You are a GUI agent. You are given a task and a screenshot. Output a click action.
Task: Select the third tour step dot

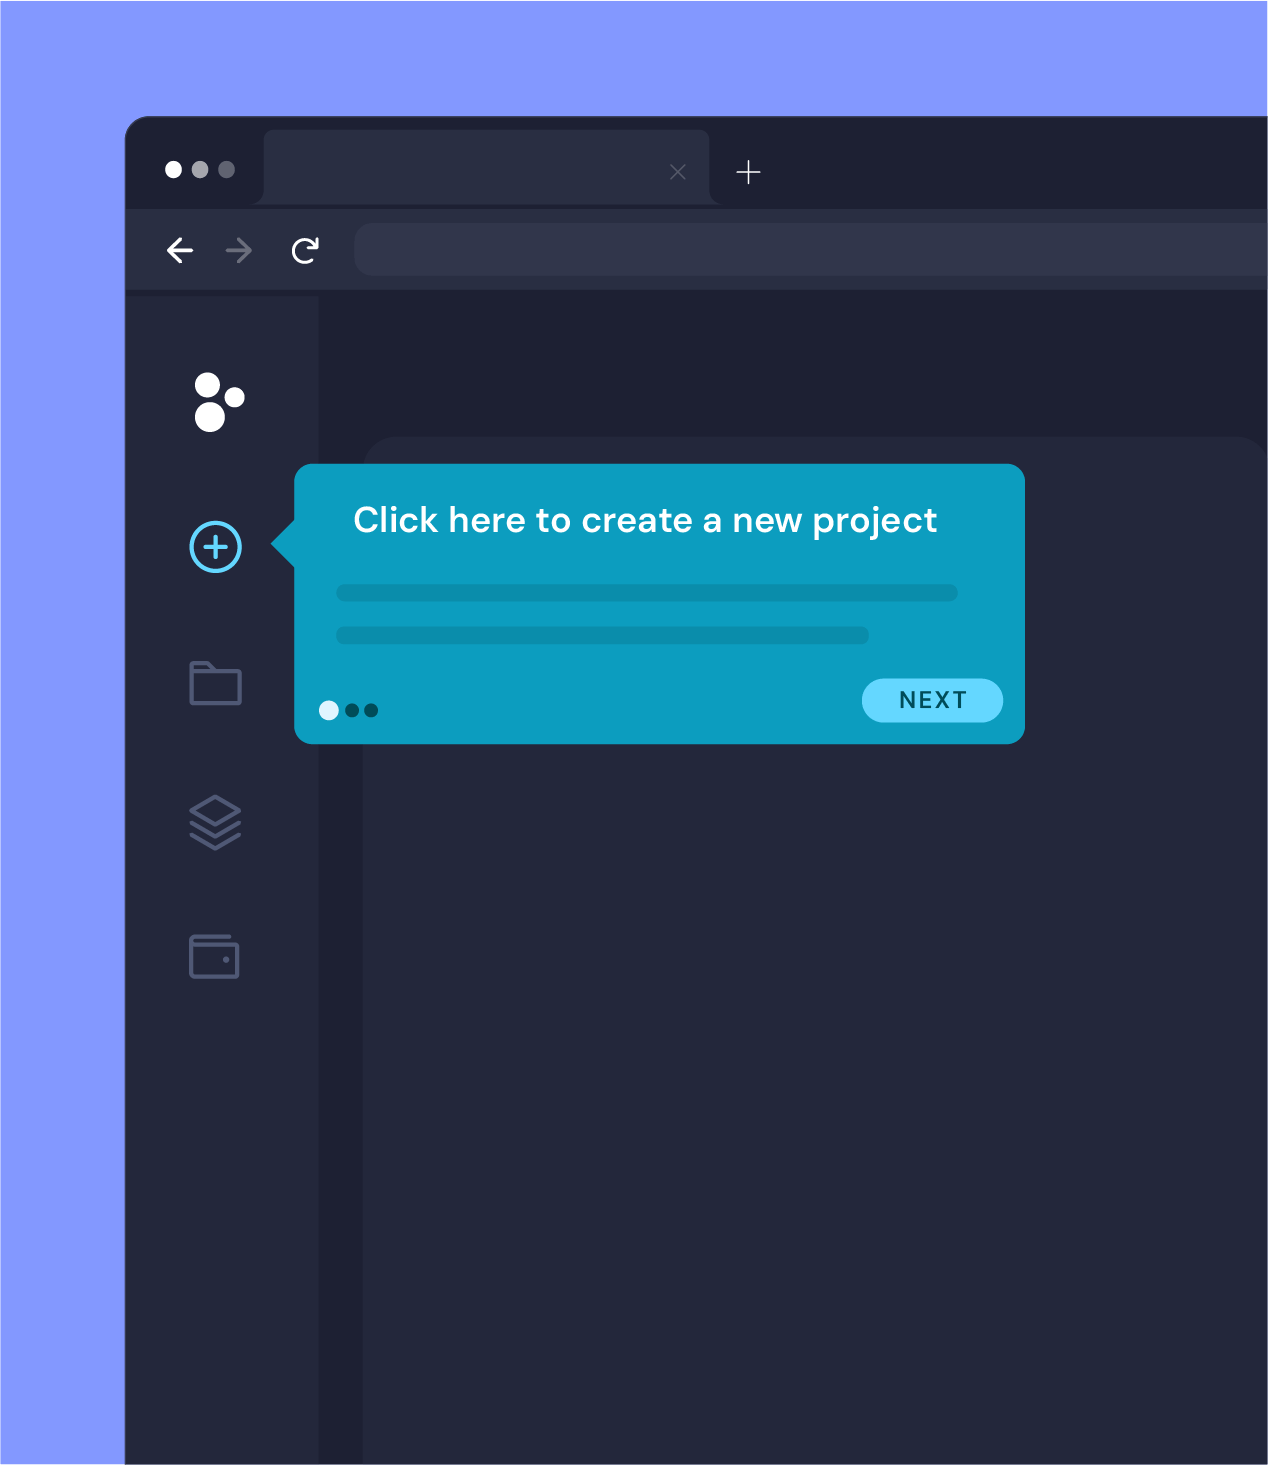tap(371, 711)
